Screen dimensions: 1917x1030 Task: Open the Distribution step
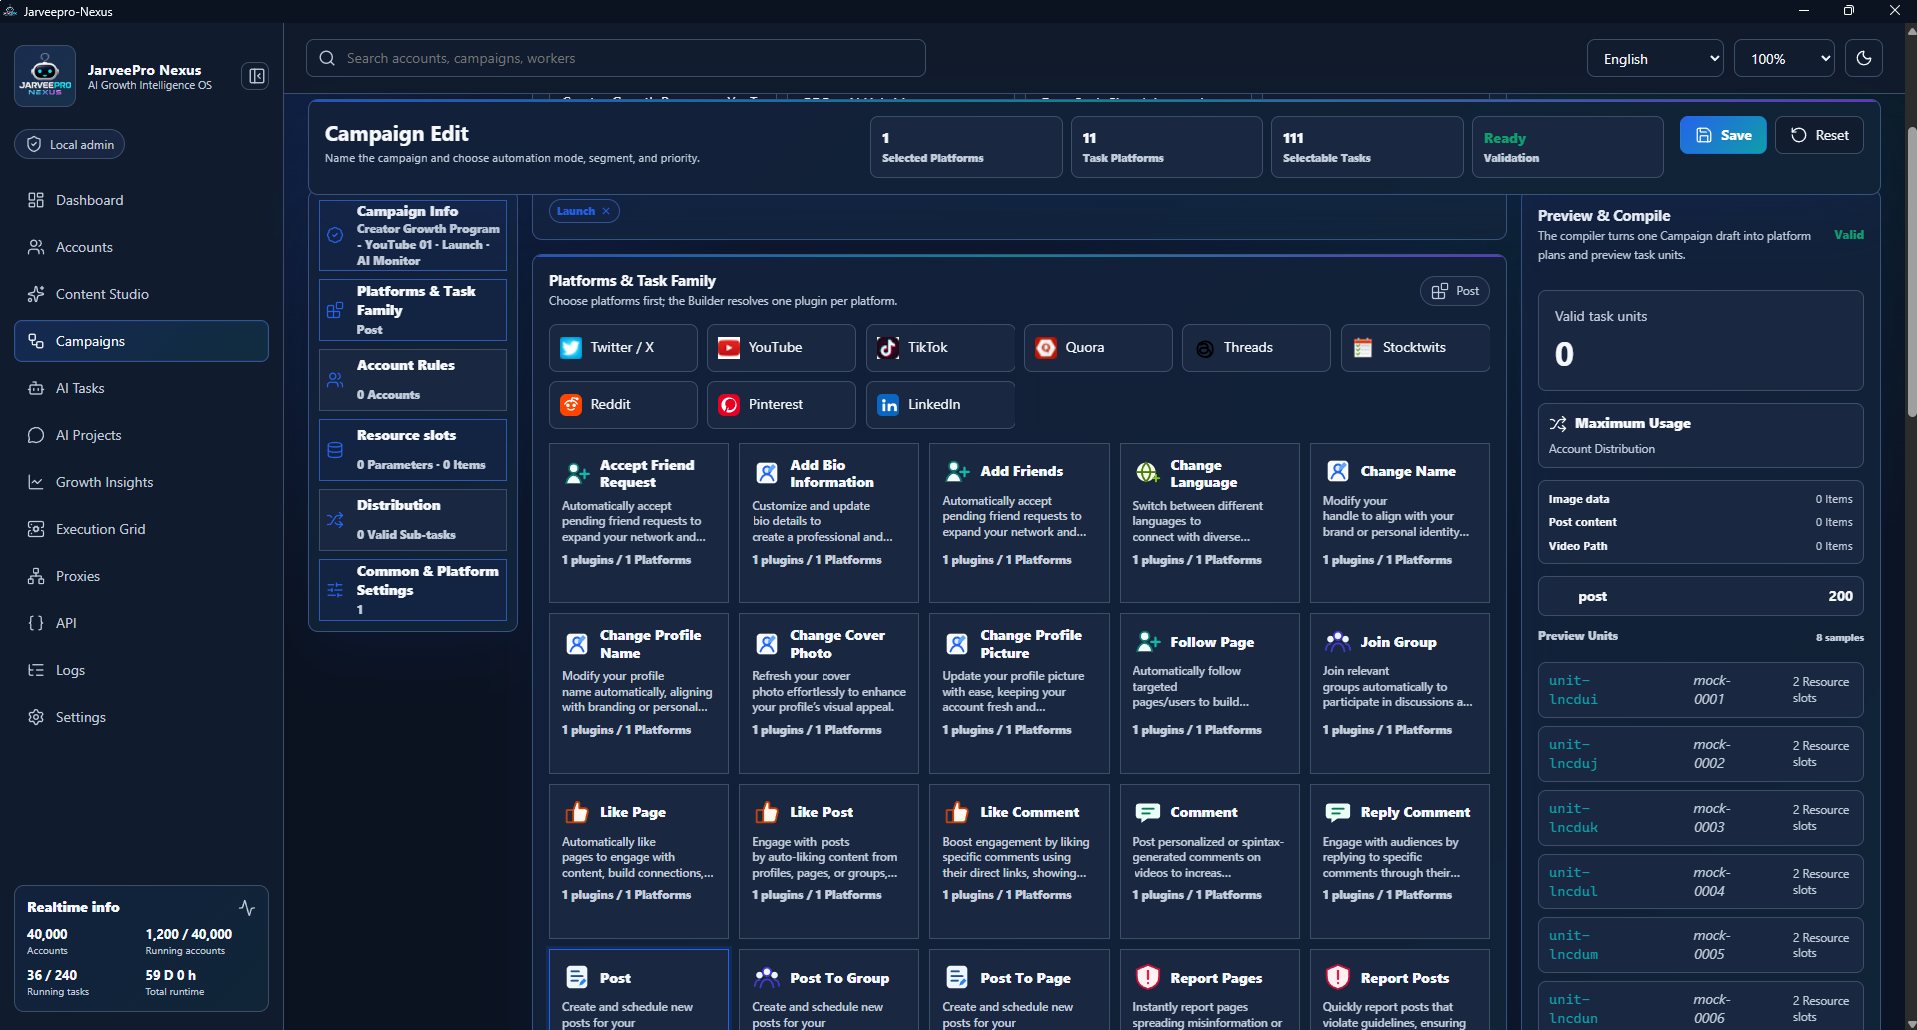[x=413, y=520]
